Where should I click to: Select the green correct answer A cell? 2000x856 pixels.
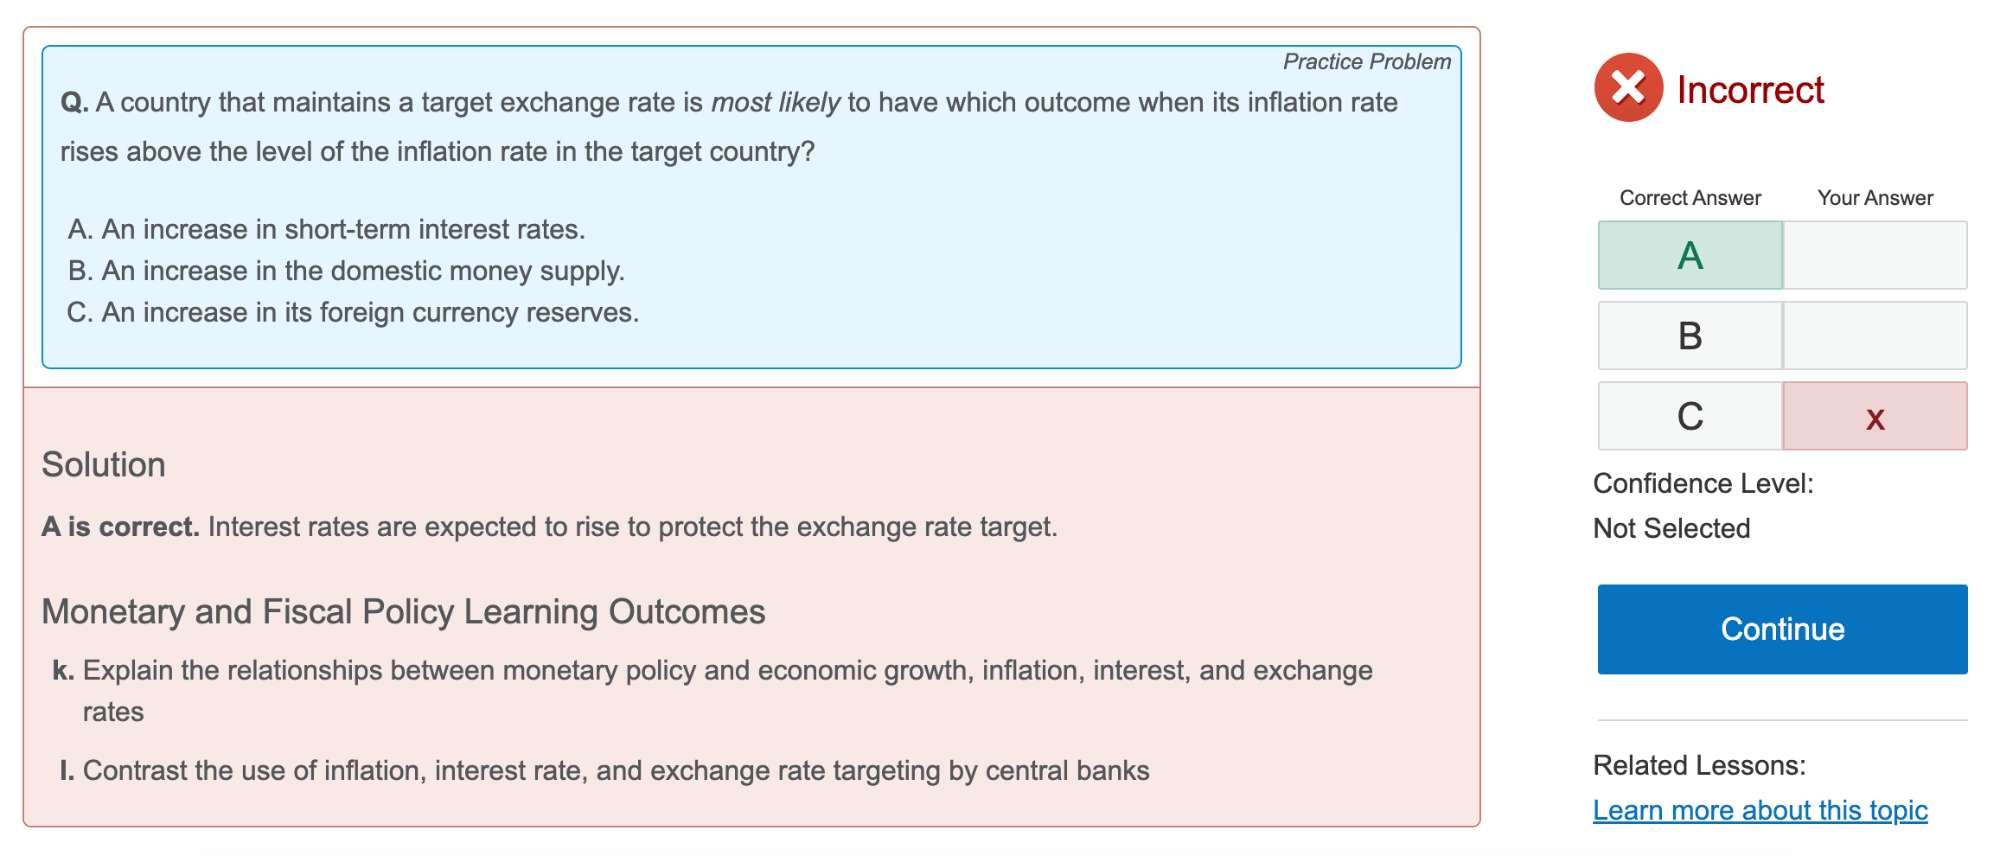1690,256
